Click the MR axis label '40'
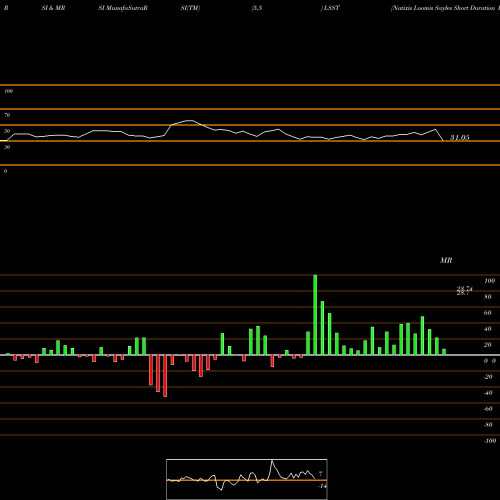The height and width of the screenshot is (500, 500). (488, 329)
